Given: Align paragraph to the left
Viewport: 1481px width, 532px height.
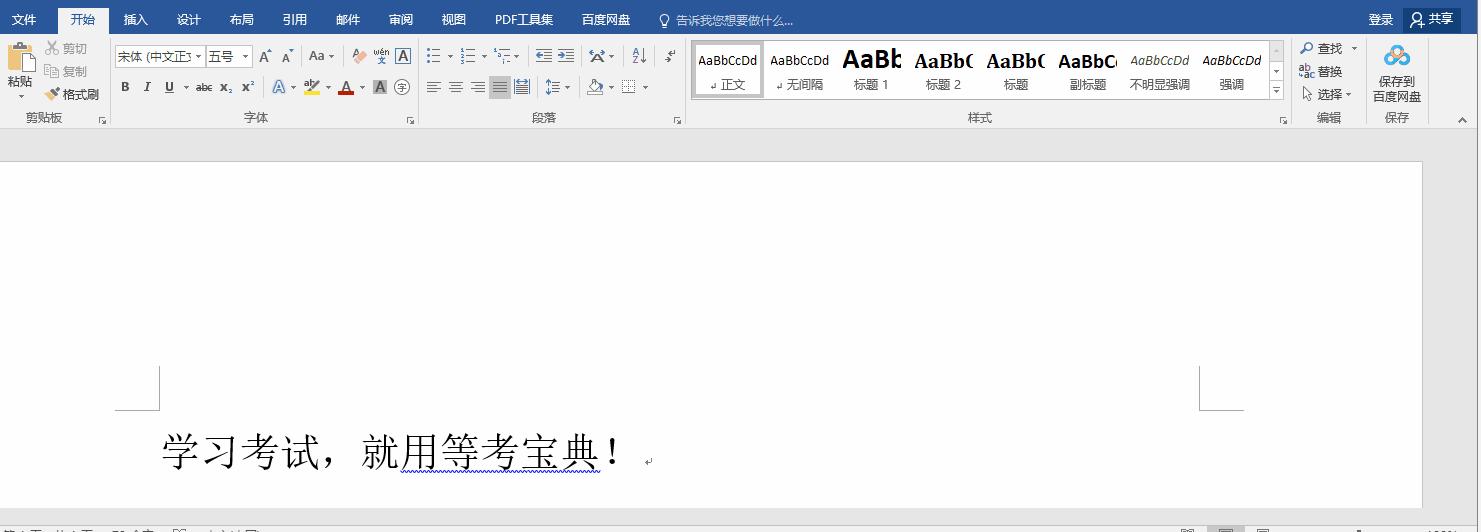Looking at the screenshot, I should click(x=434, y=88).
